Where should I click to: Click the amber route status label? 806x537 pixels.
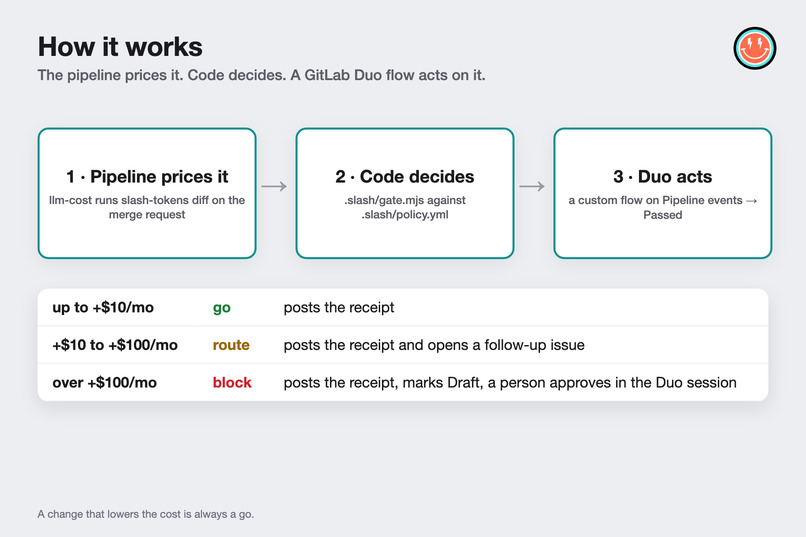[x=231, y=345]
